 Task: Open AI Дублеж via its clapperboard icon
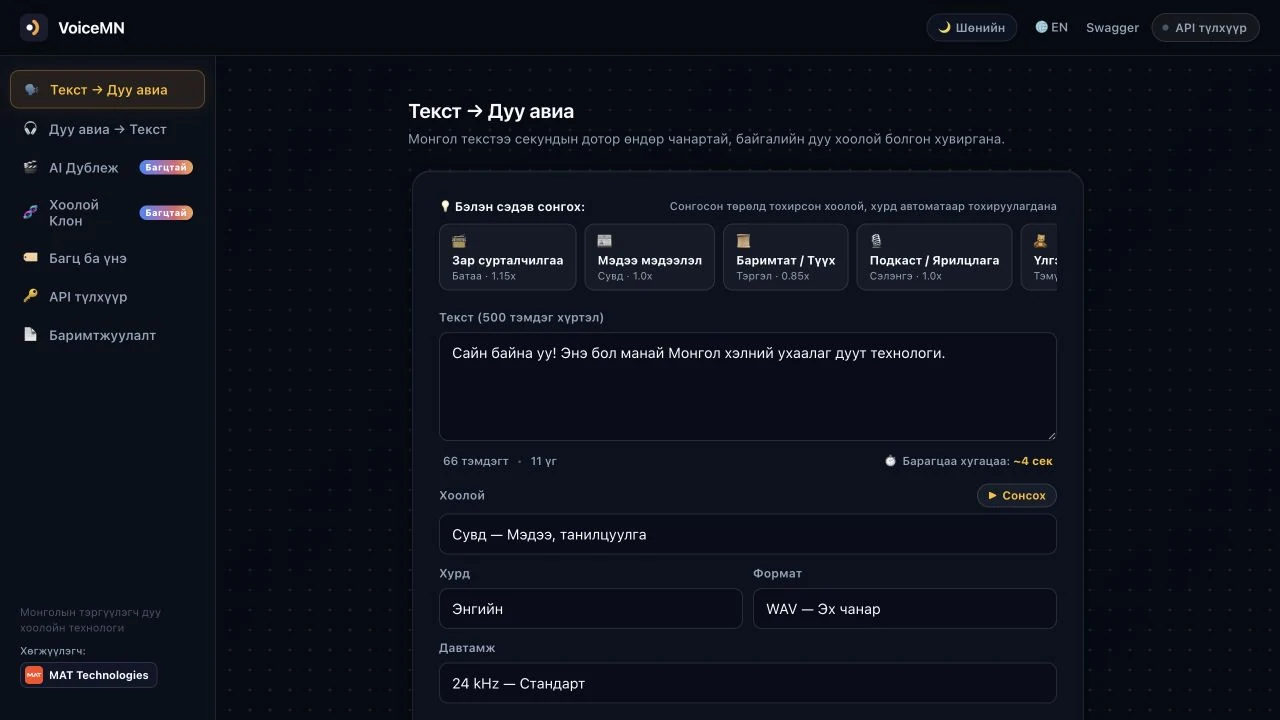31,168
